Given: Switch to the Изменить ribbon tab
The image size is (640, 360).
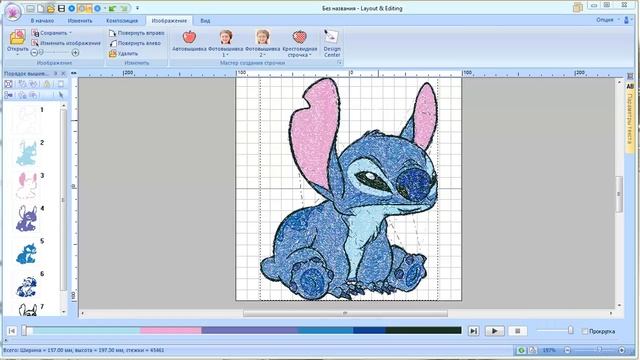Looking at the screenshot, I should click(80, 20).
